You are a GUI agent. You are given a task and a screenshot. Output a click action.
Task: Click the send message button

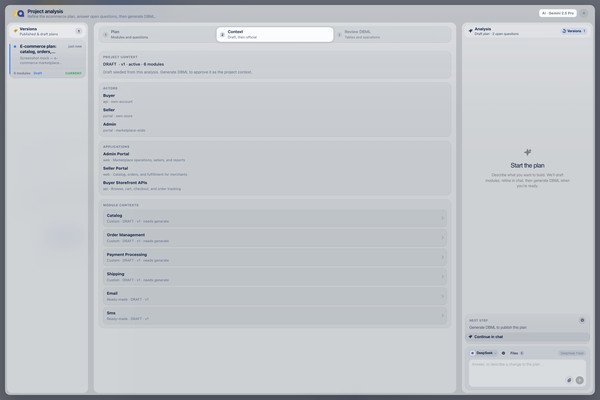pyautogui.click(x=579, y=380)
